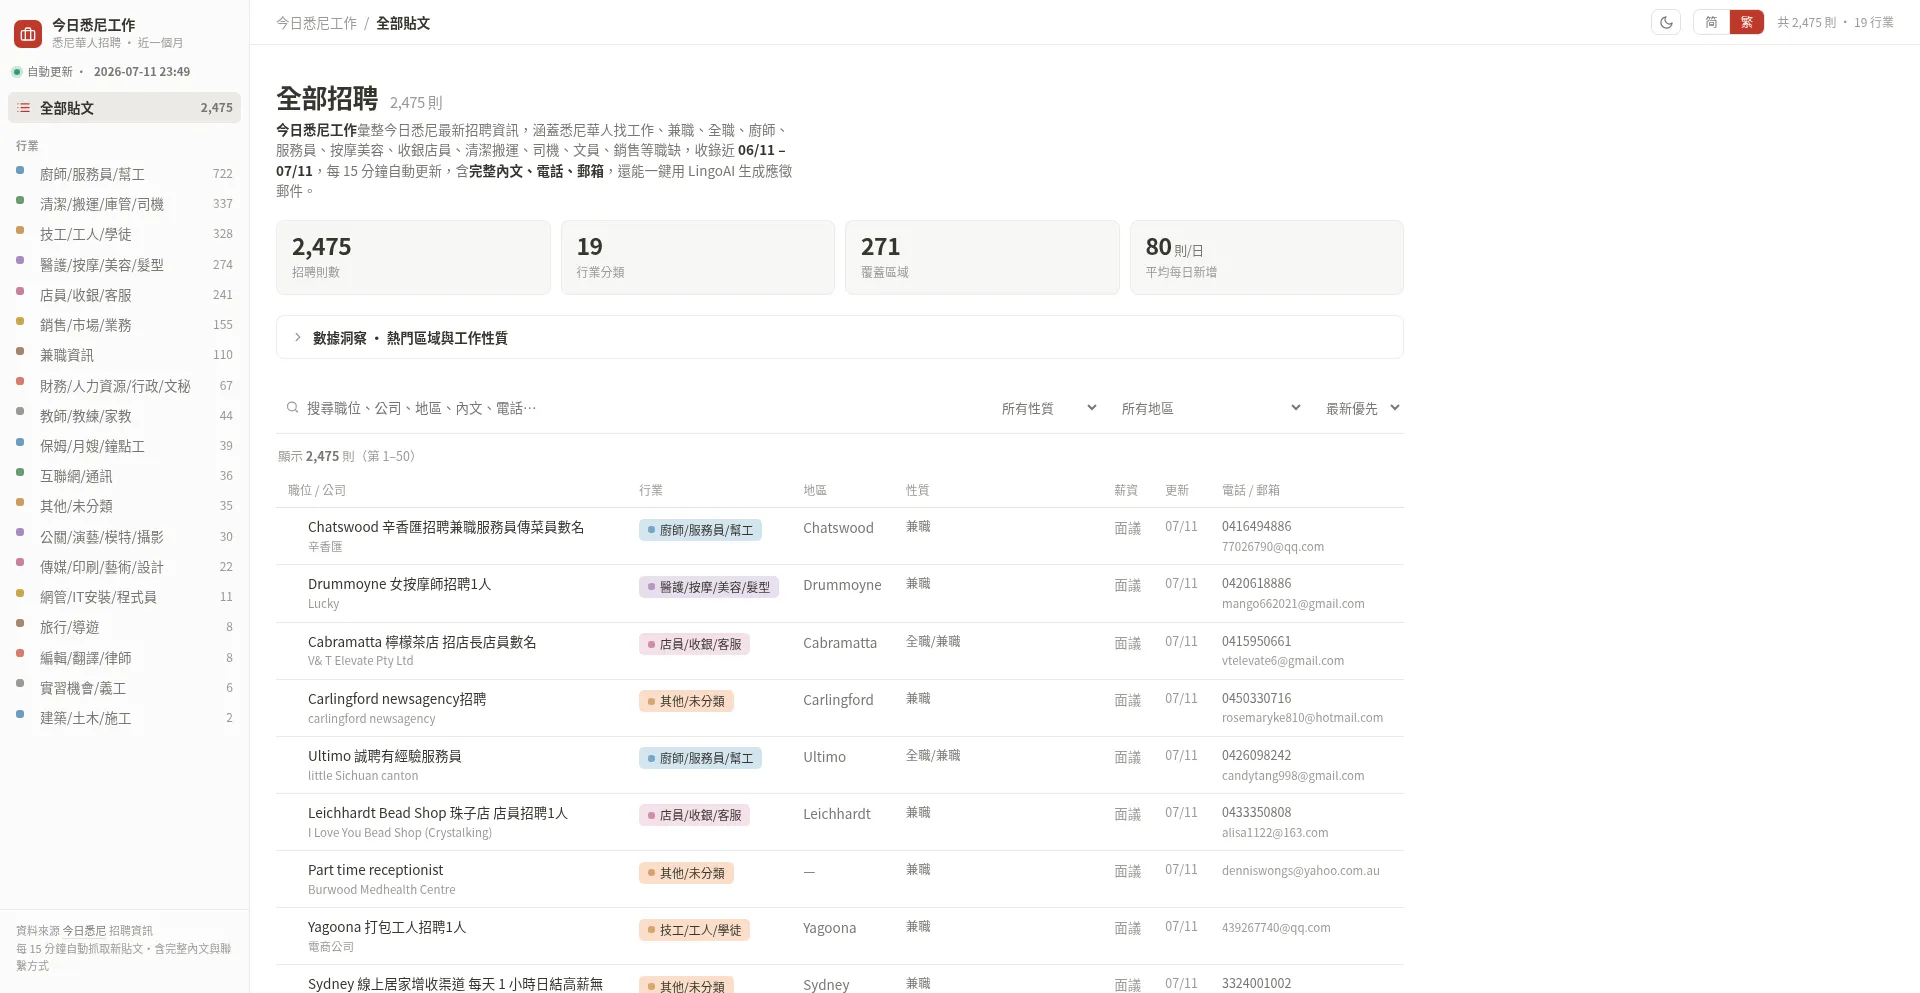Image resolution: width=1920 pixels, height=993 pixels.
Task: Select 醫護/按摩/美容/髮型 category
Action: pyautogui.click(x=124, y=265)
